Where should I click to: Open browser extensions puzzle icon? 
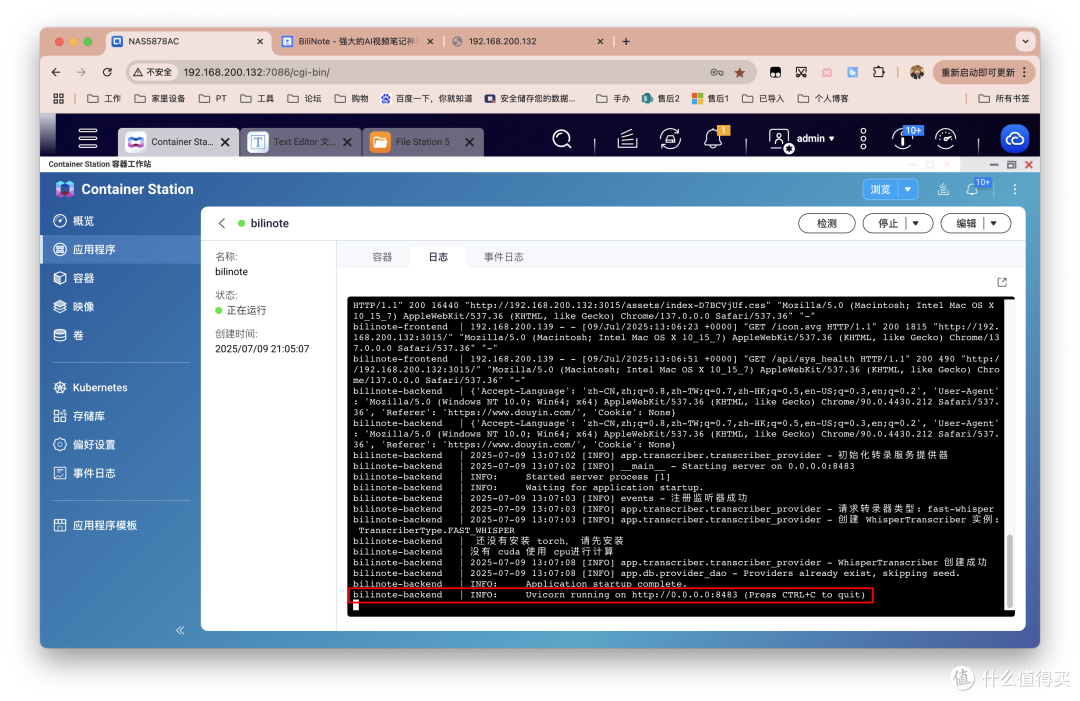pyautogui.click(x=878, y=72)
